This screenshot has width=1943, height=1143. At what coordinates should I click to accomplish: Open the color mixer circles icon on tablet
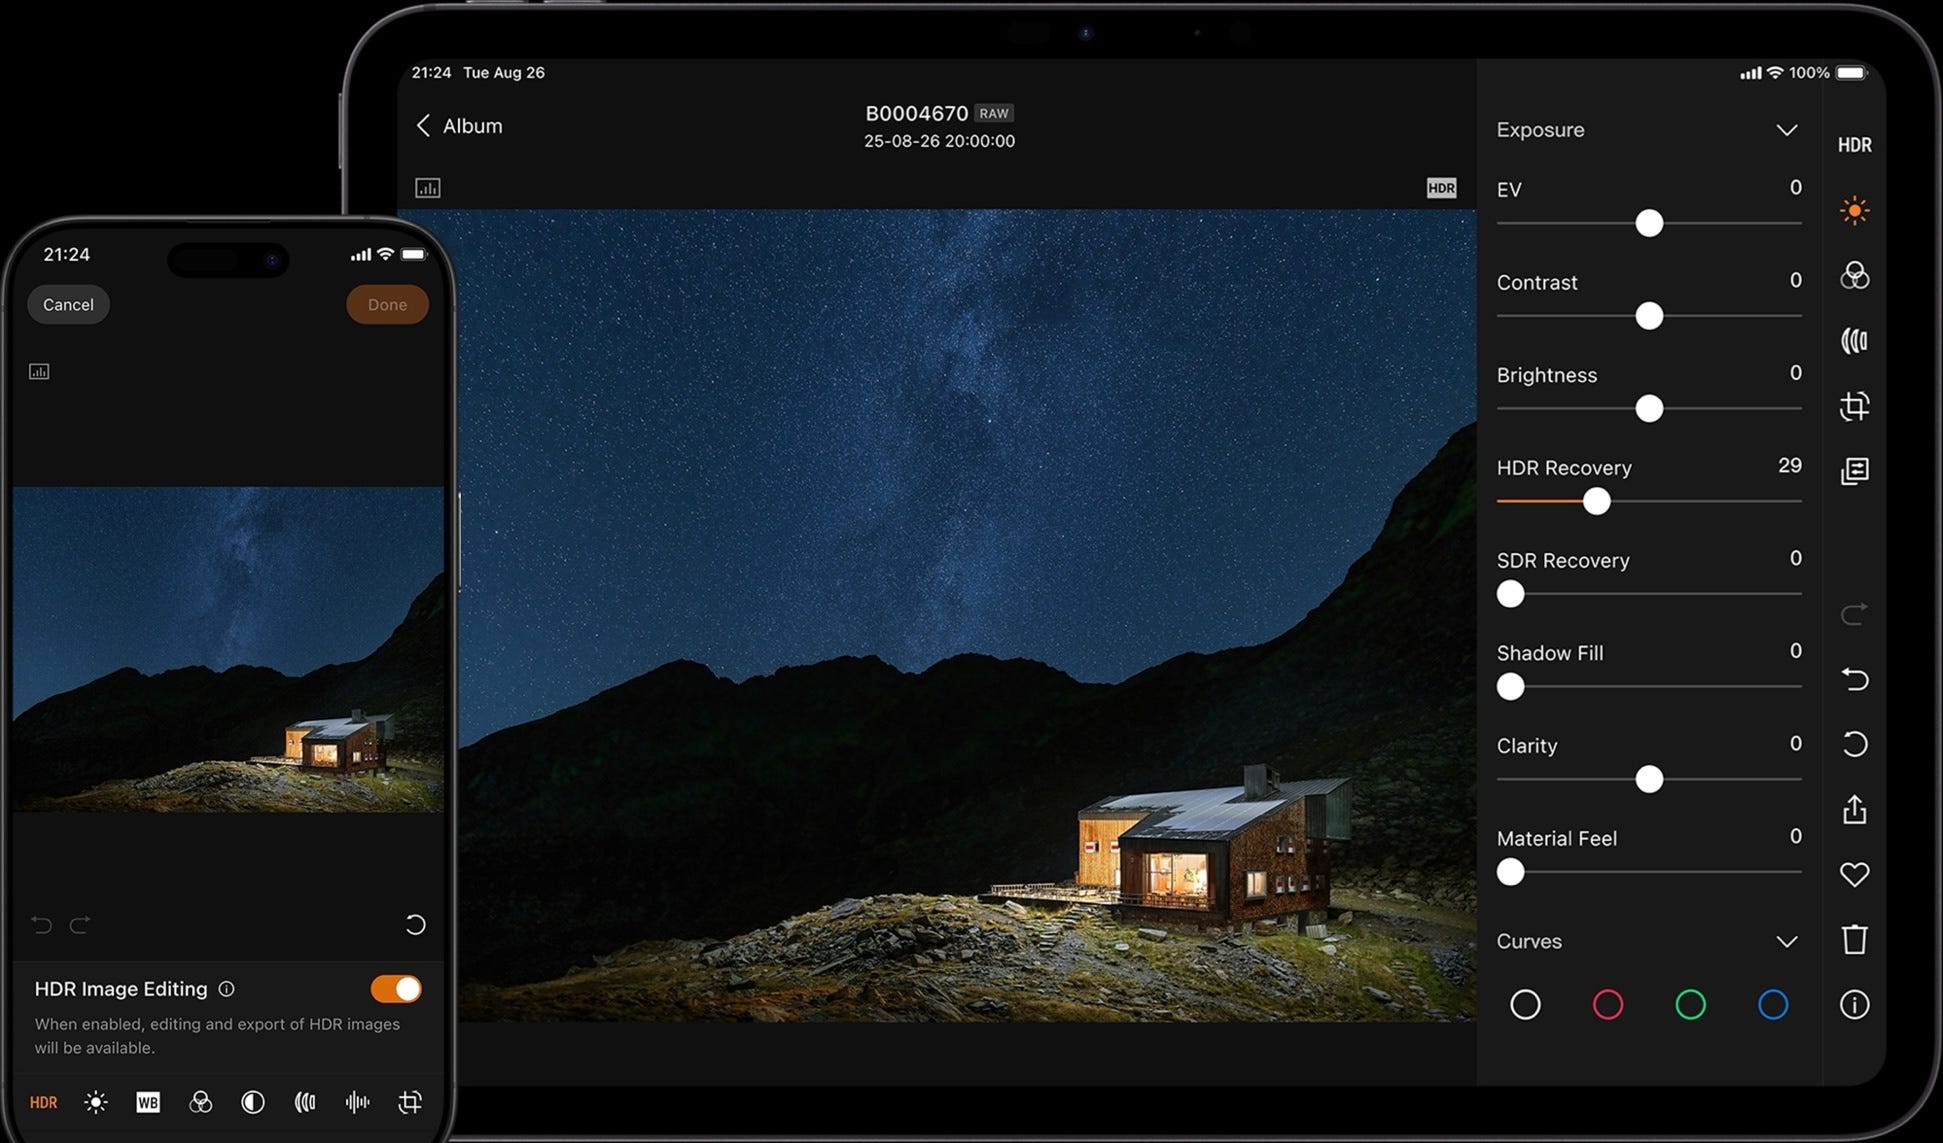[1854, 276]
